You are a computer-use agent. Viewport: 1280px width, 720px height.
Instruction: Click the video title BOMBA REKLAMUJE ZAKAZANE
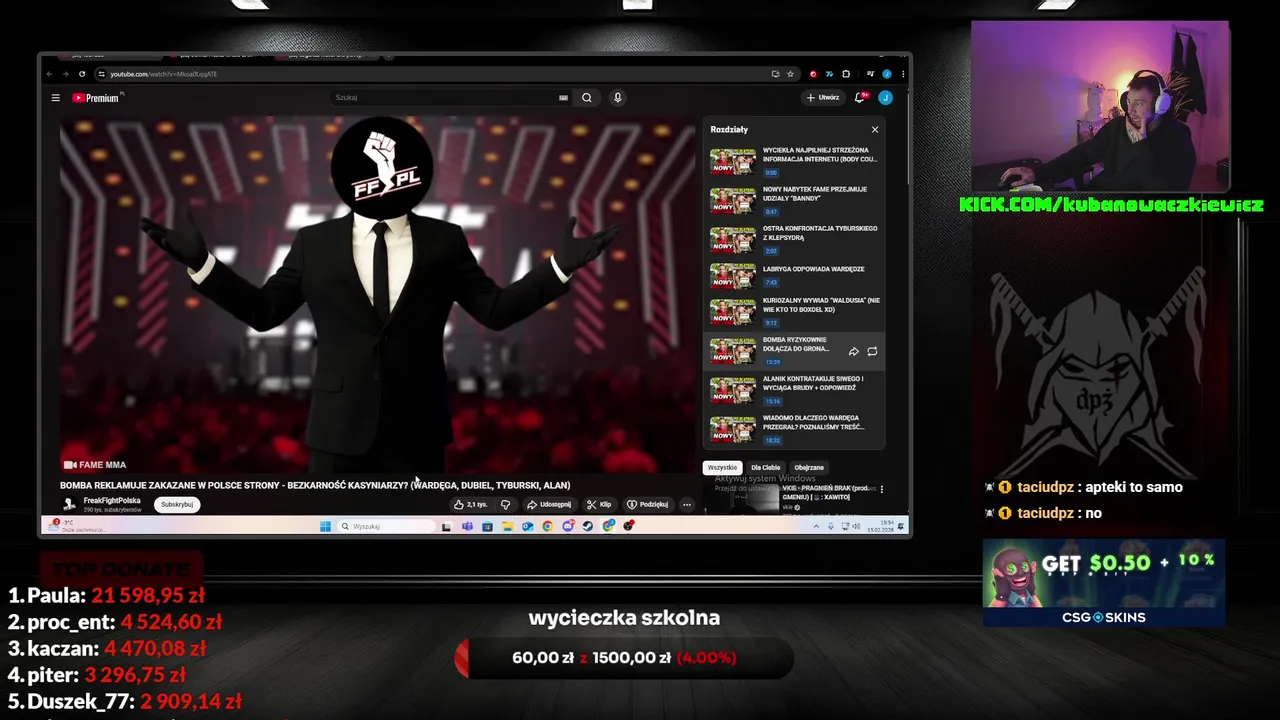pos(315,485)
